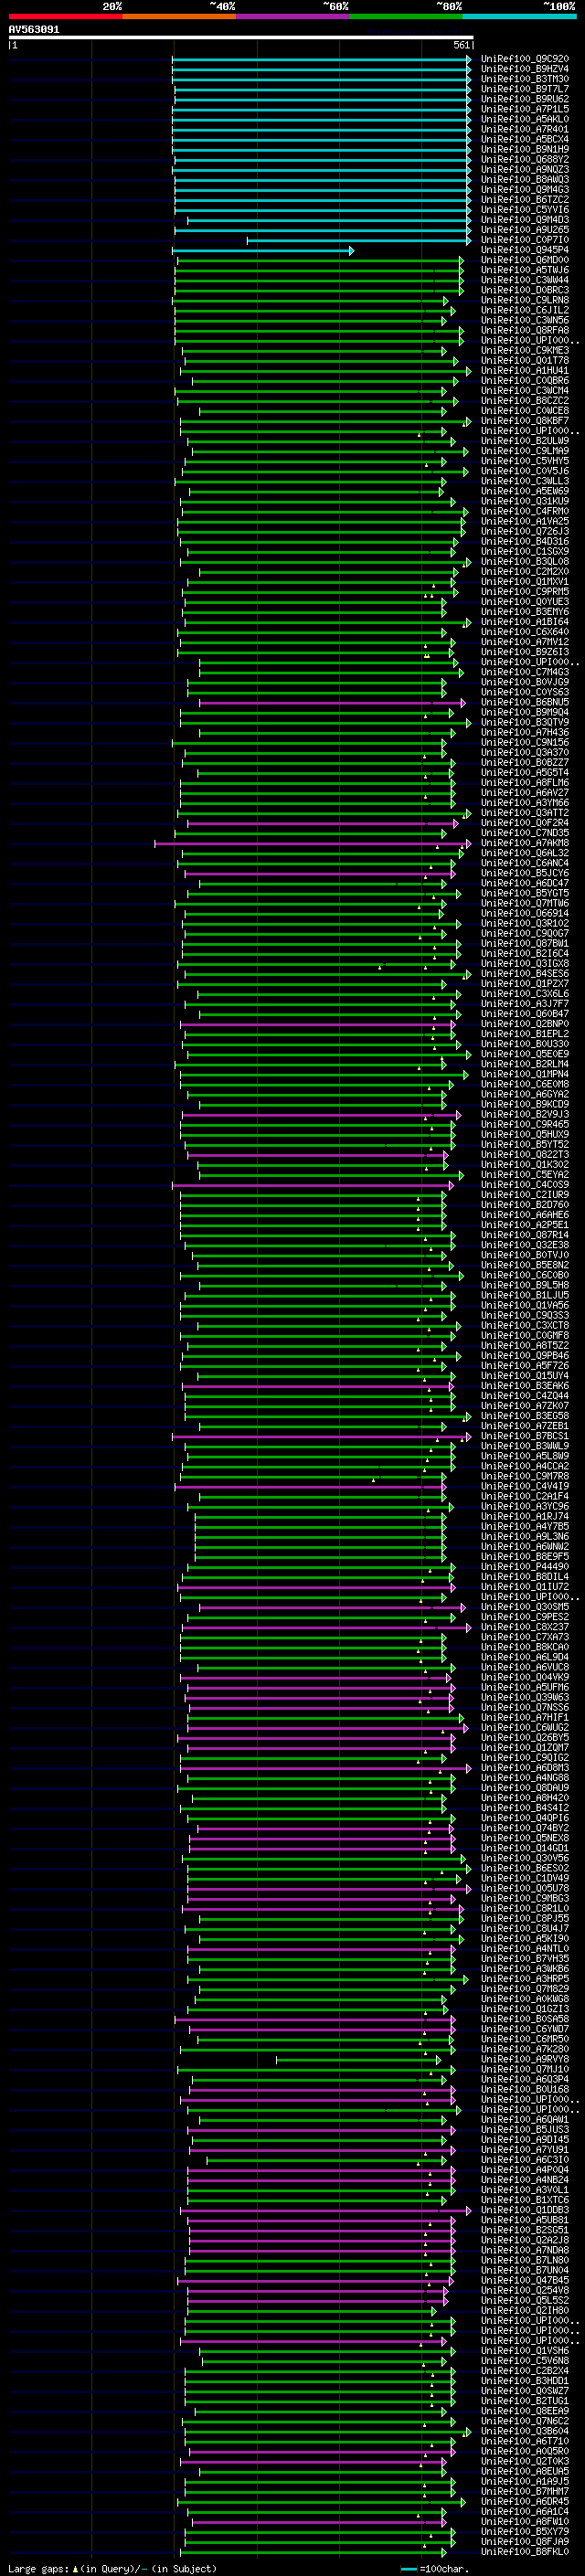Open hit UniRef100_B3TM30
Screen dimensions: 585x2576
pyautogui.click(x=525, y=79)
